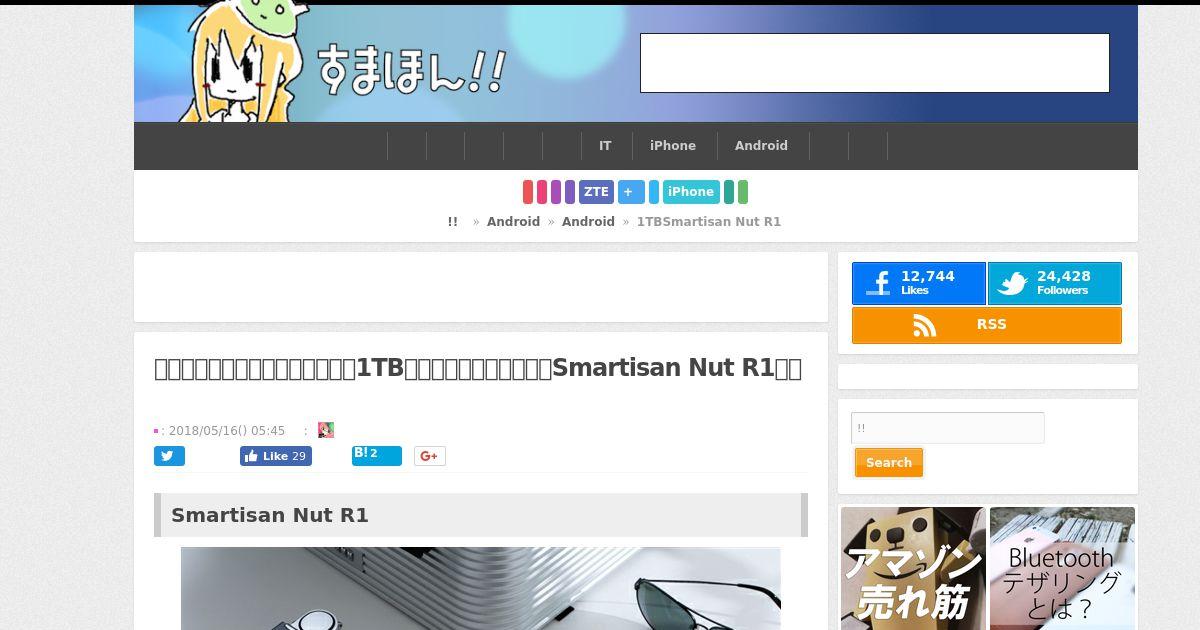
Task: Open the Amazon bestseller thumbnail
Action: [913, 568]
